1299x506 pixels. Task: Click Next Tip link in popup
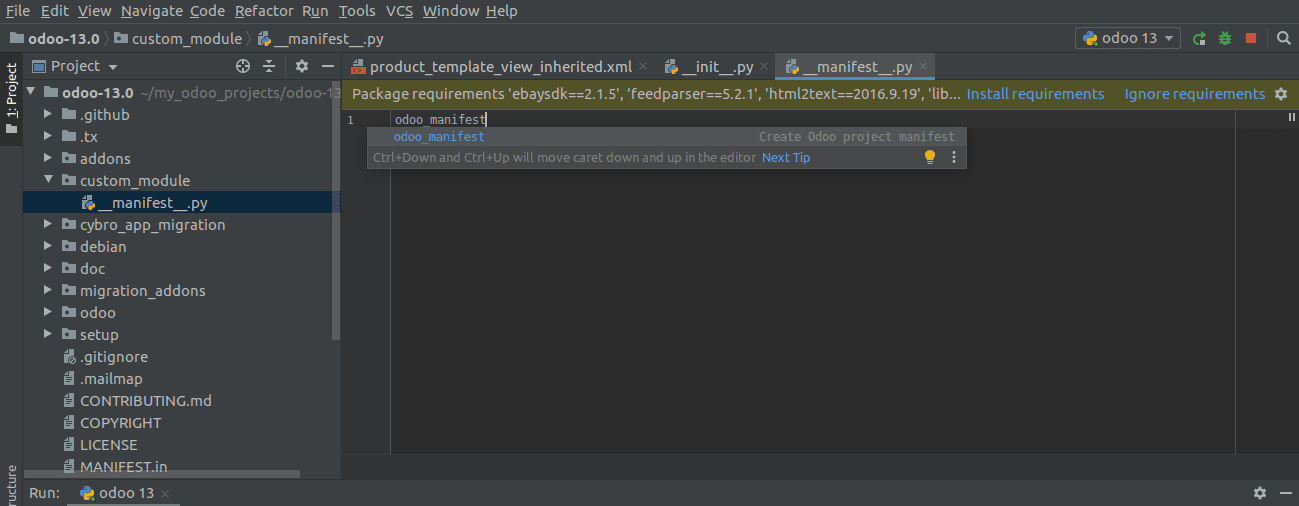(x=786, y=157)
